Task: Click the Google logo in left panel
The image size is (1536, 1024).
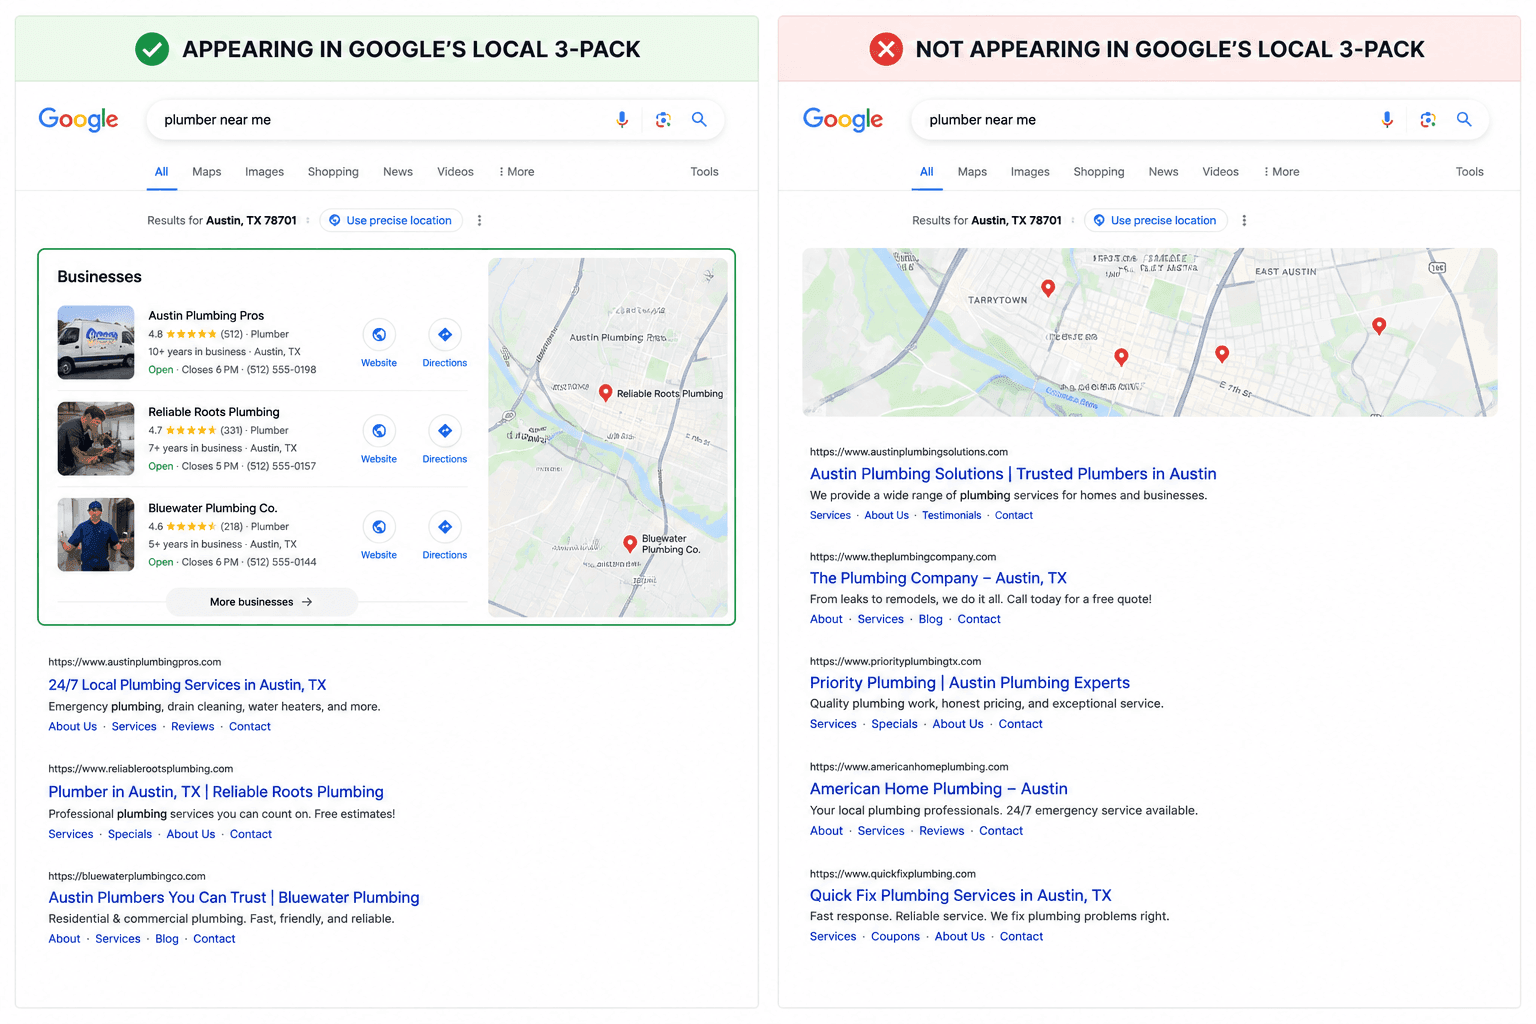Action: 78,120
